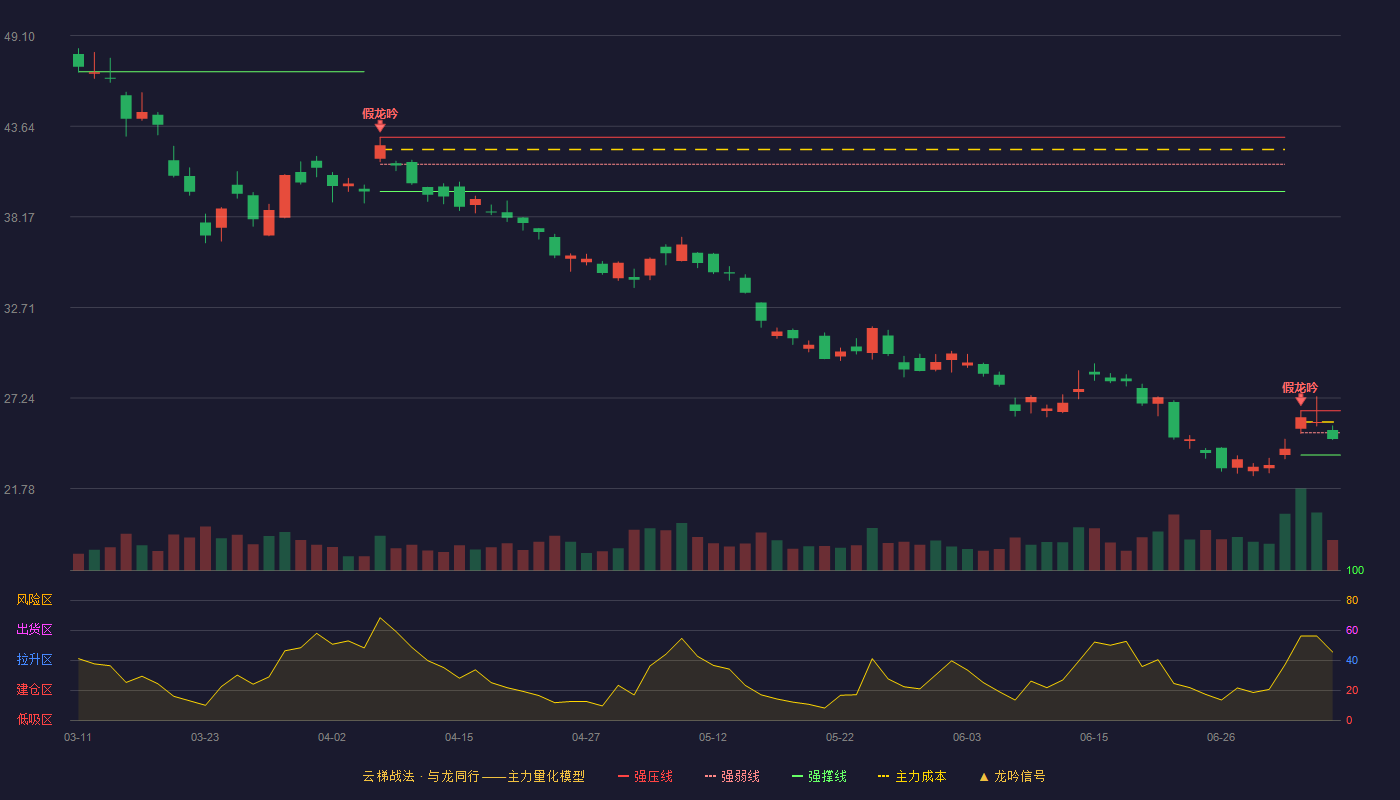Toggle the 强撑线 legend entry
Viewport: 1400px width, 800px height.
(x=819, y=776)
